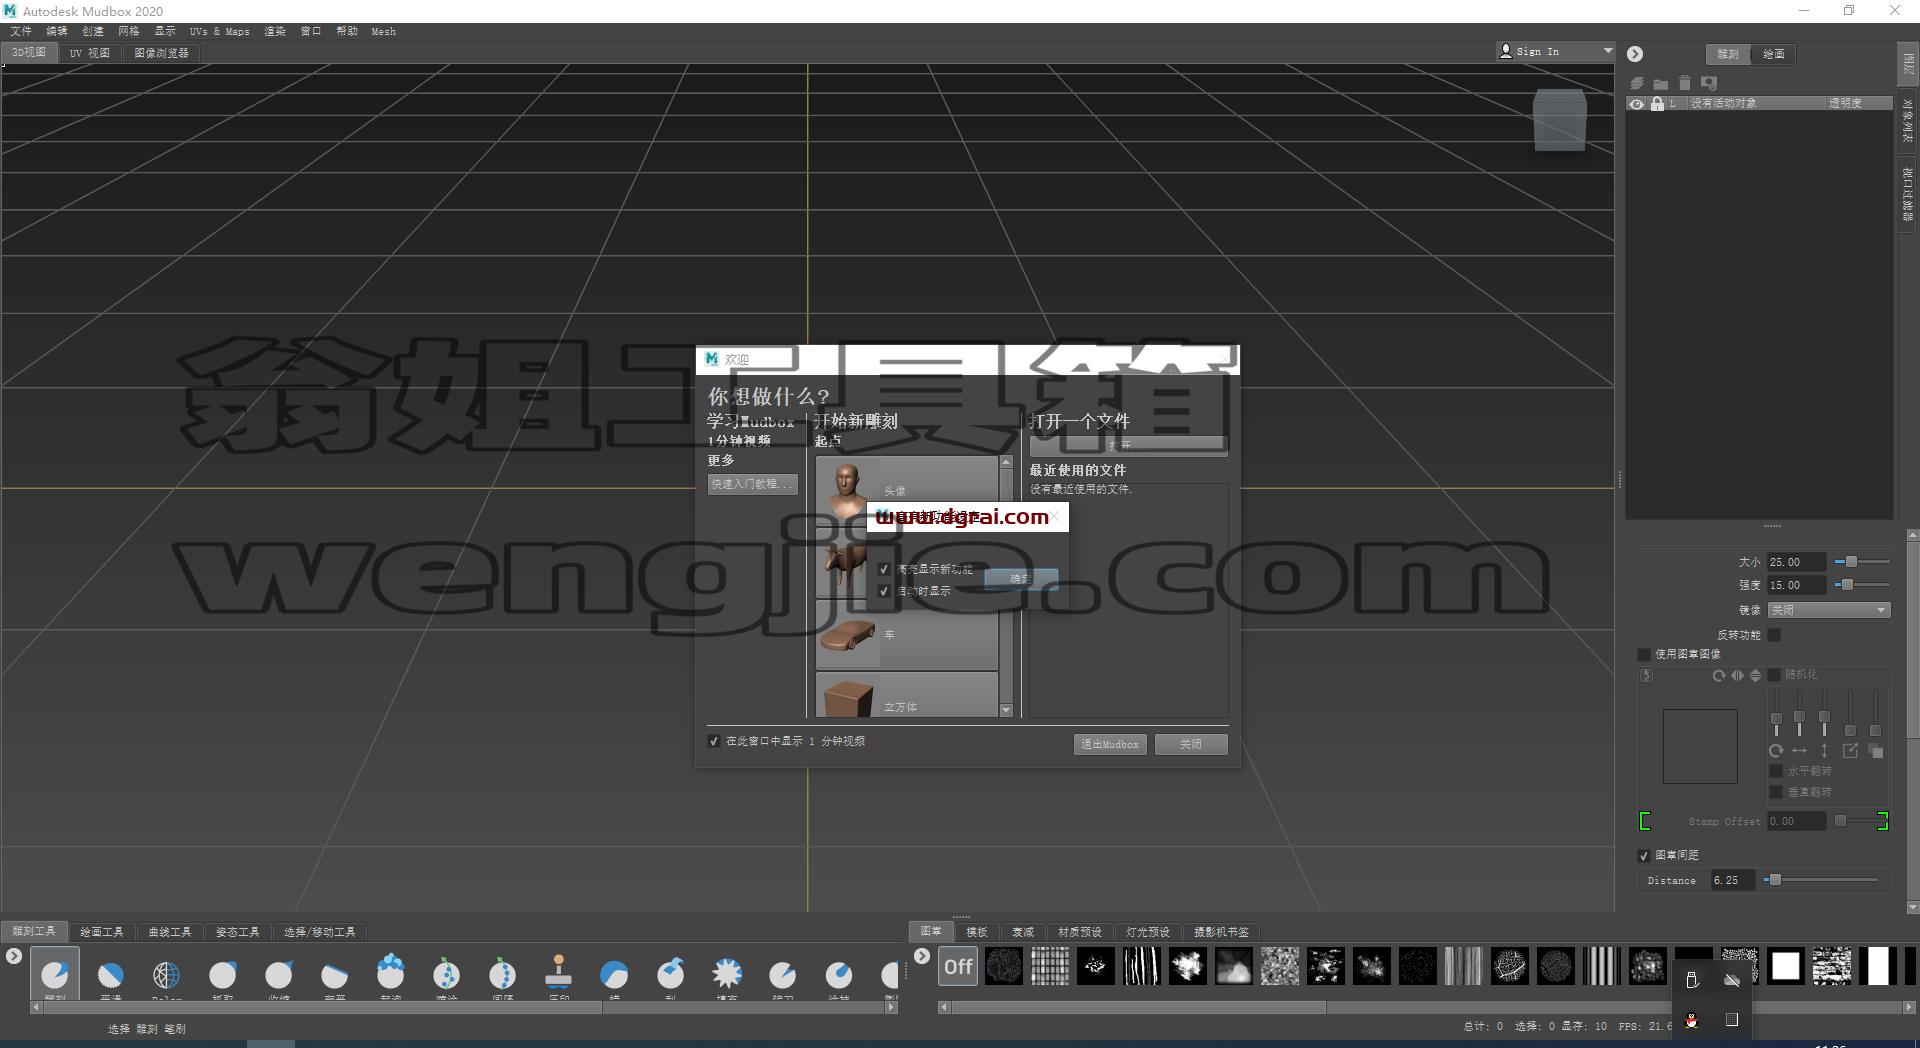
Task: Open the 文件 (File) menu
Action: (21, 31)
